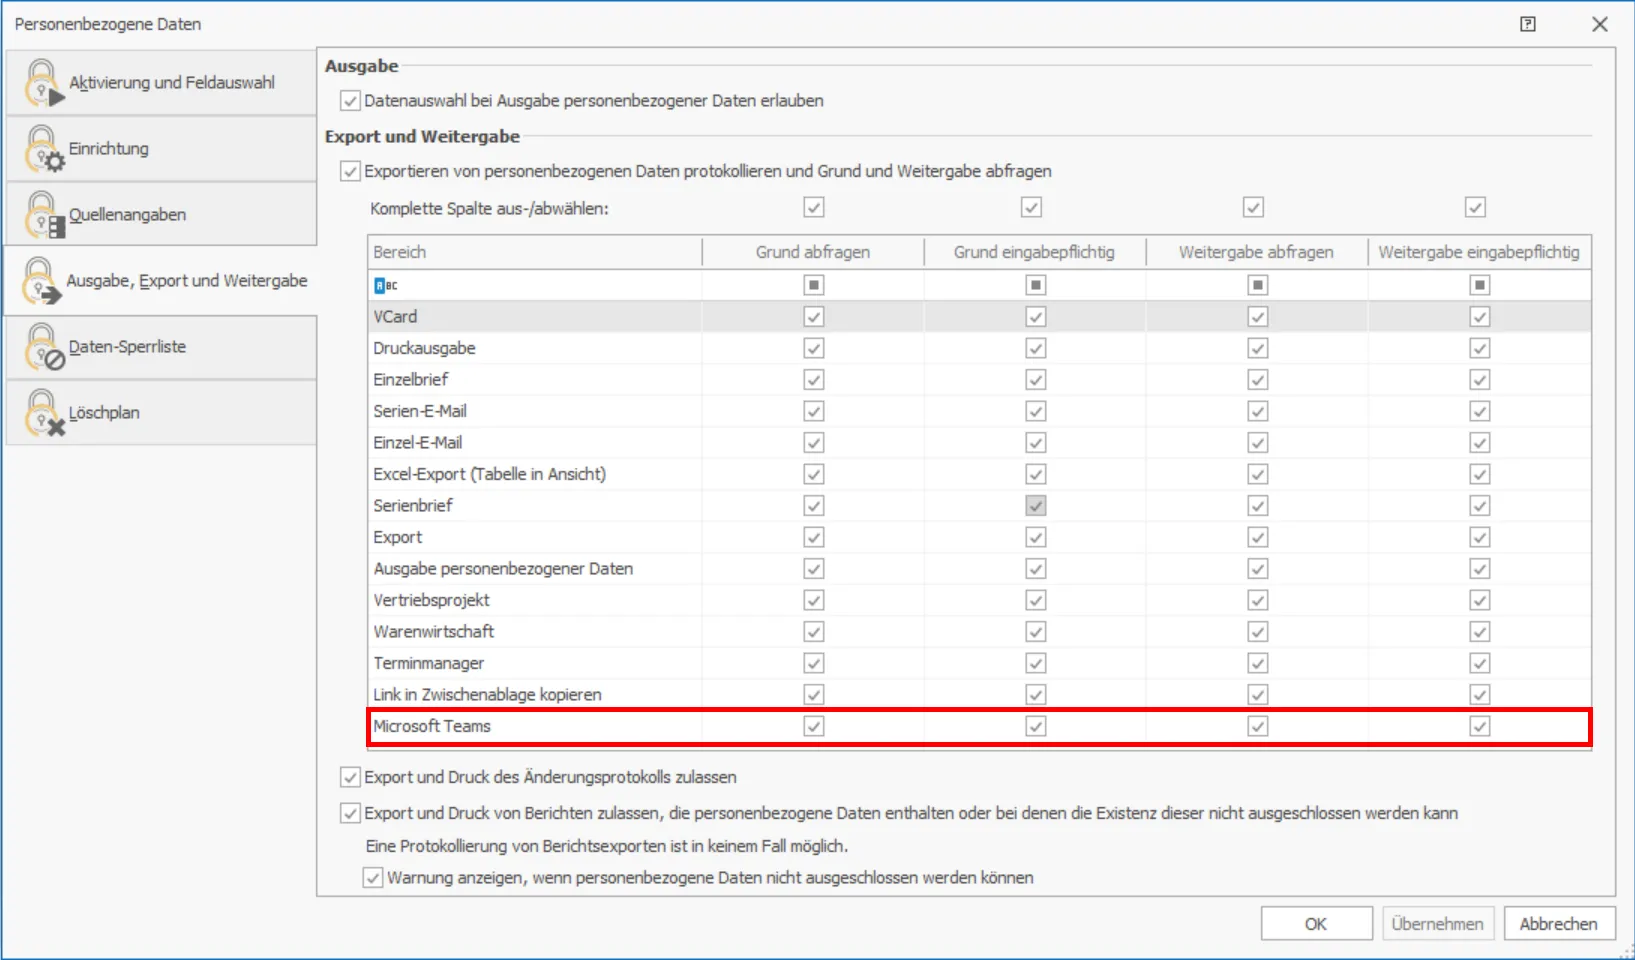Toggle Exportieren von personenbezogenen Daten protokollieren checkbox

[x=350, y=172]
